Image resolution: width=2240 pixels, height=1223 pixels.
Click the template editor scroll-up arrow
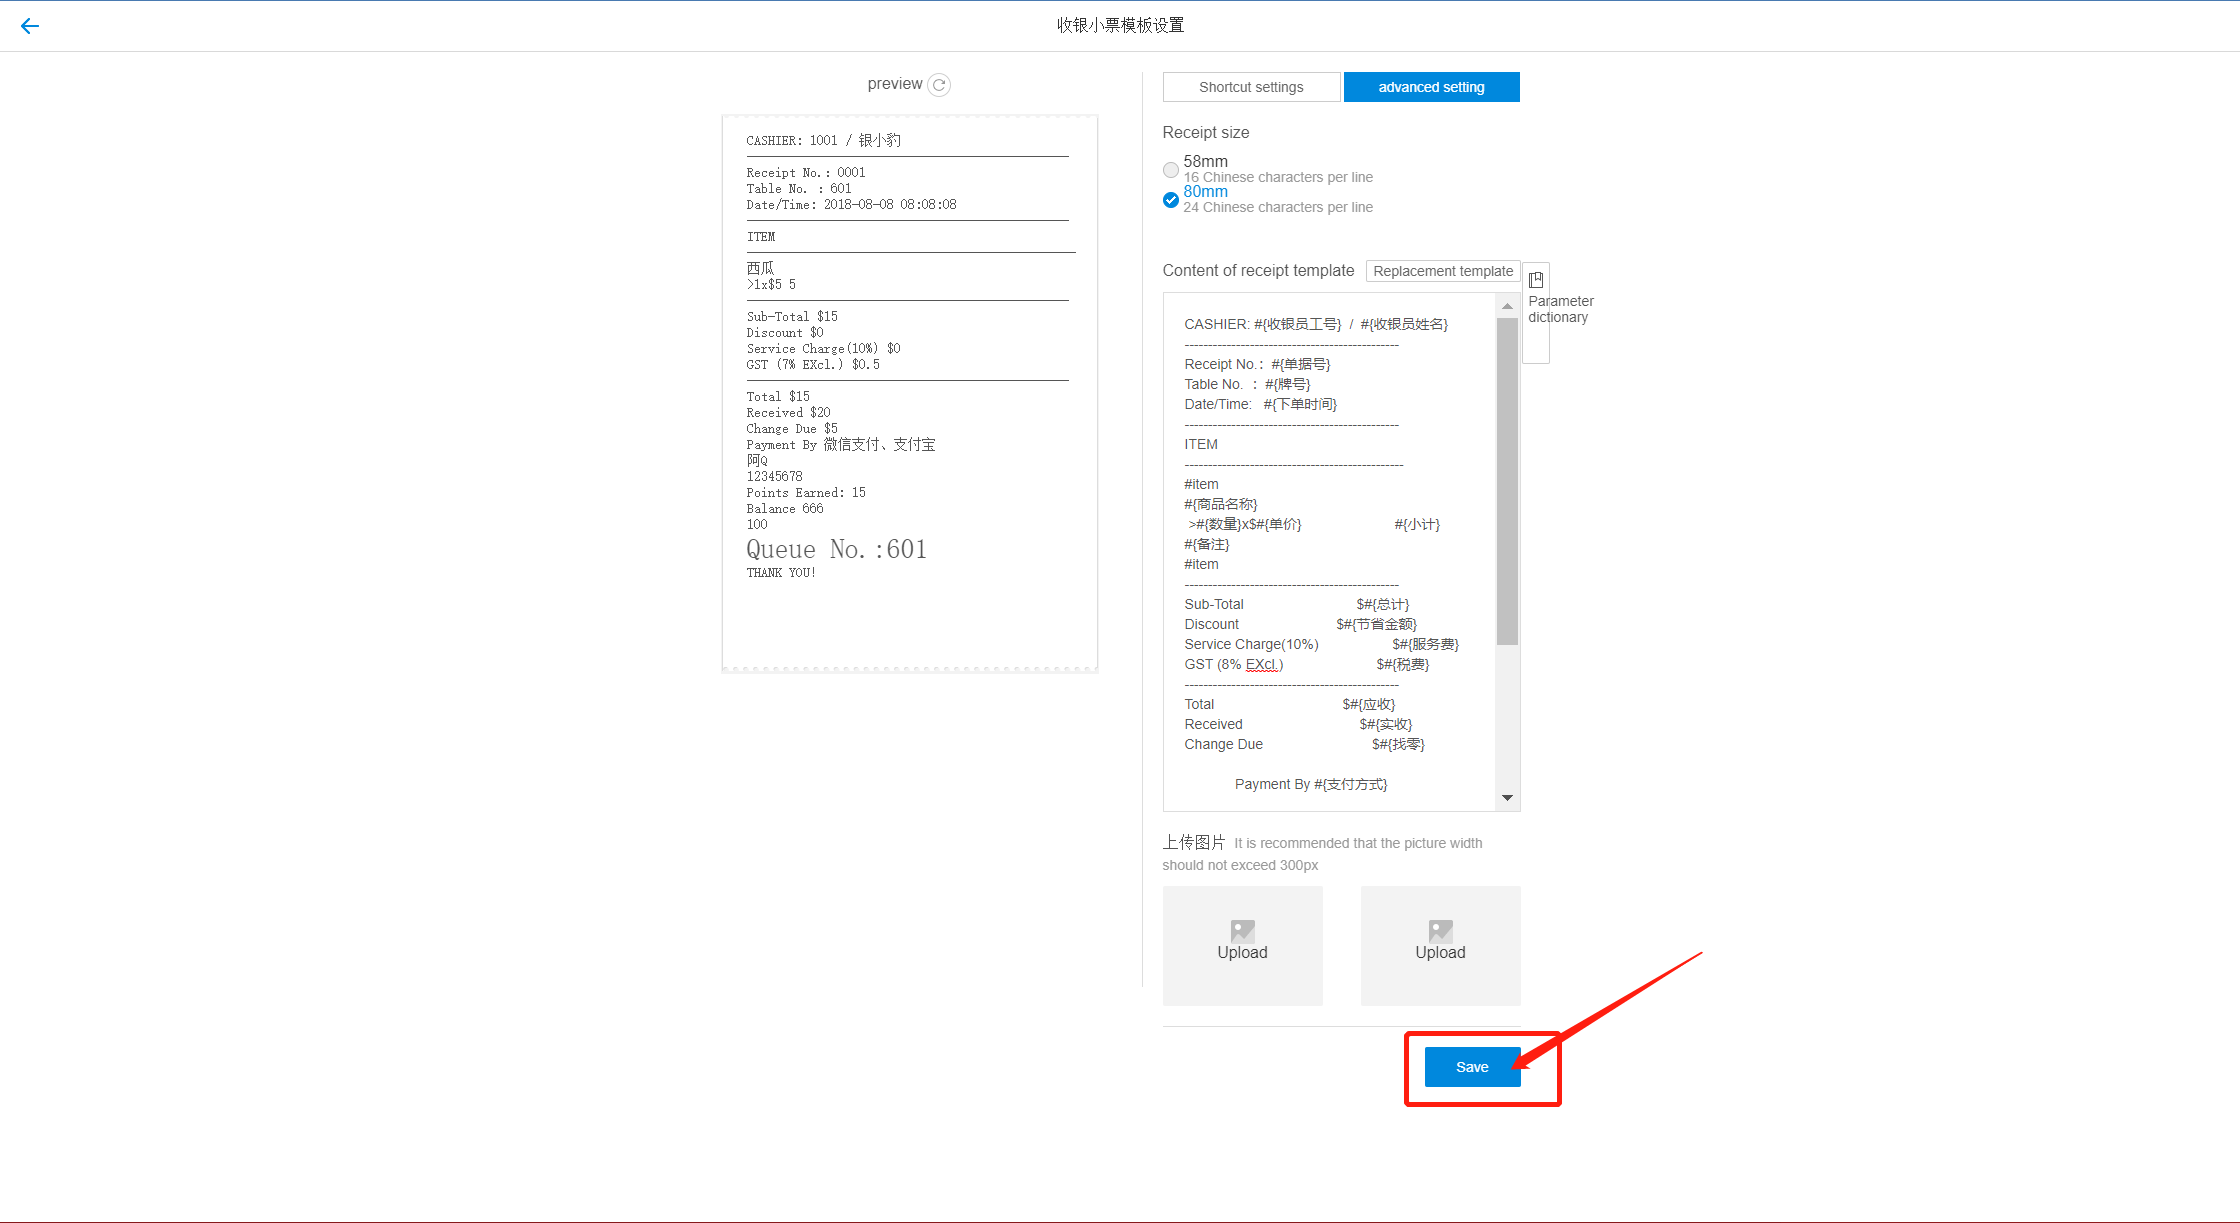tap(1507, 306)
